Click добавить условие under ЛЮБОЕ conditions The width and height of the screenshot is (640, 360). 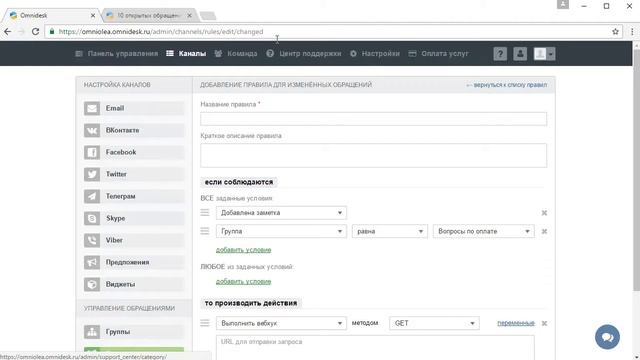[x=243, y=282]
